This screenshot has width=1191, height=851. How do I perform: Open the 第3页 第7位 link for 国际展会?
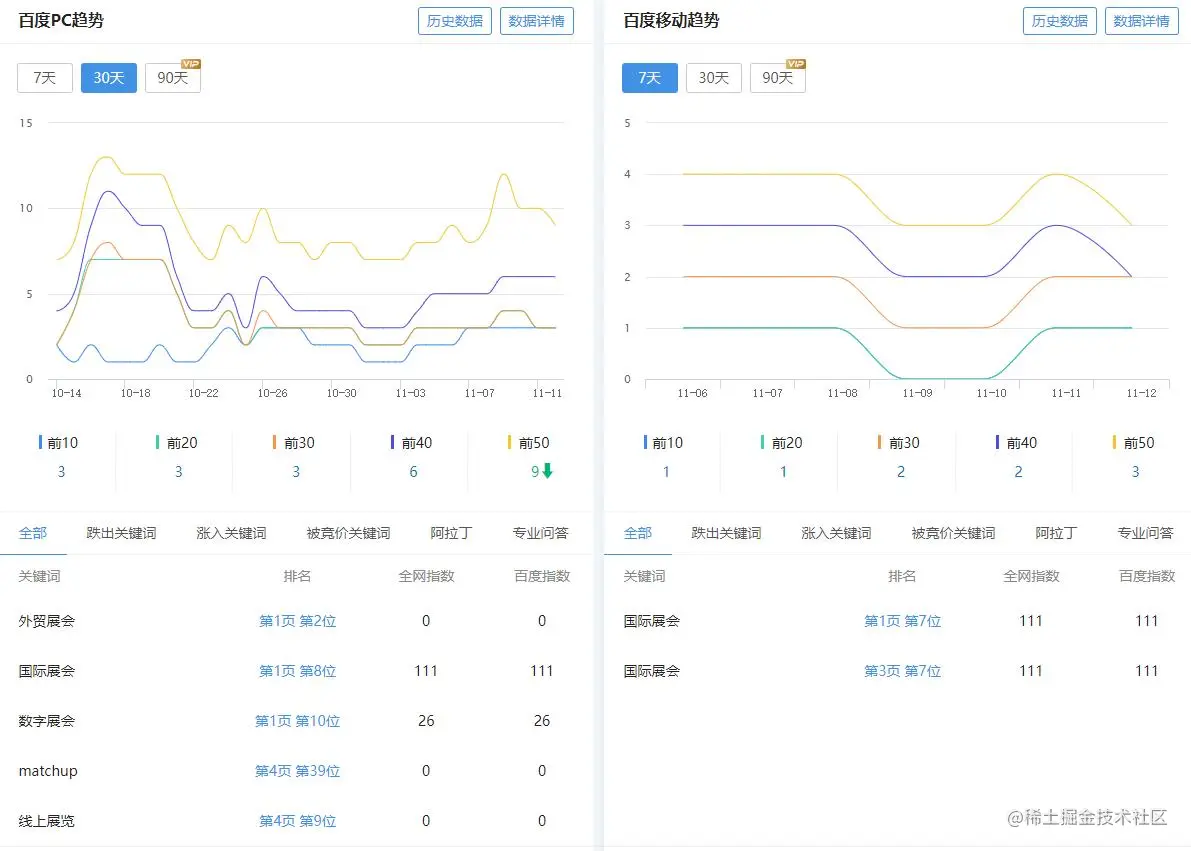pos(901,670)
